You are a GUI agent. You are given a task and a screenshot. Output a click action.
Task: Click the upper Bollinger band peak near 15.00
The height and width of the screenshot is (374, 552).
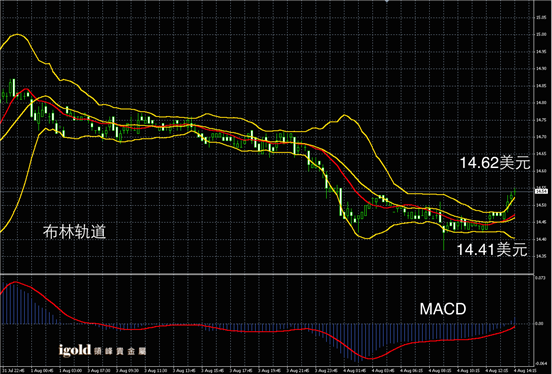(x=17, y=35)
